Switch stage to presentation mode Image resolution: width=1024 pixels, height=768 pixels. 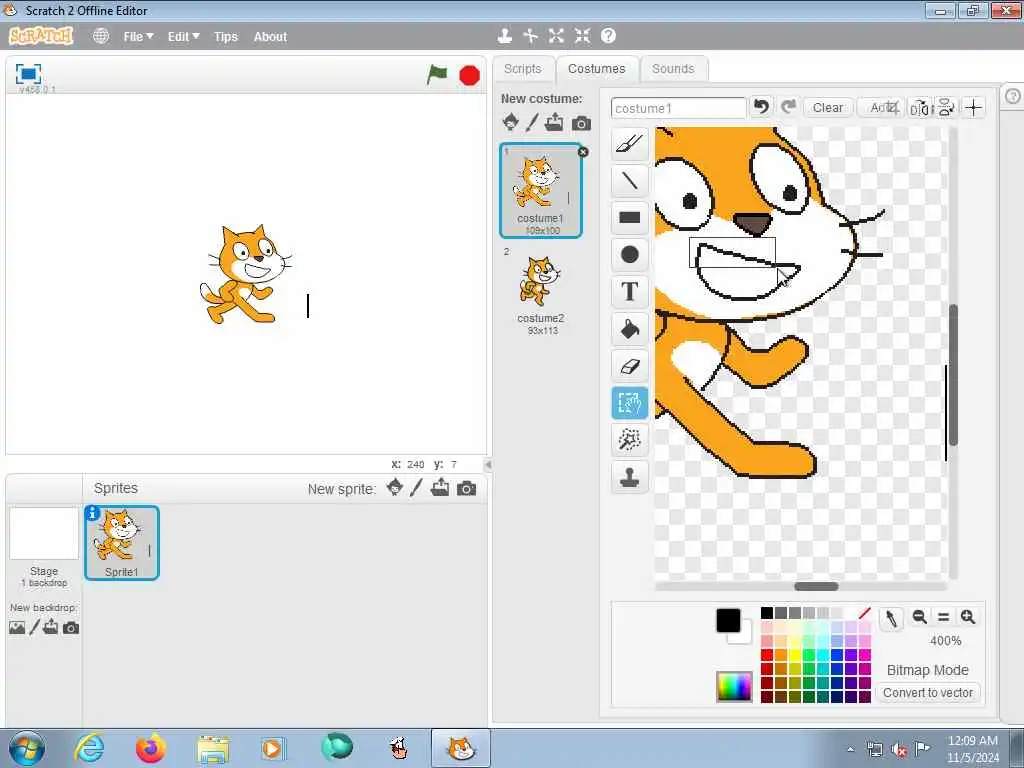(28, 74)
